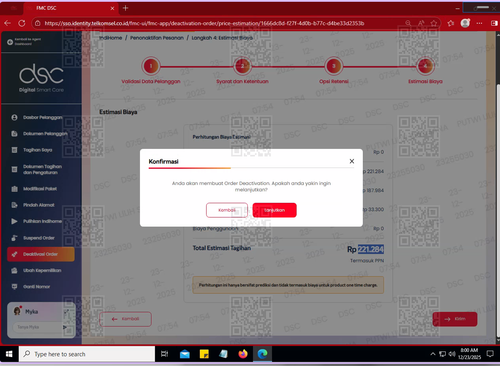Click the bottom Kembali back button
The height and width of the screenshot is (366, 500).
(x=125, y=319)
